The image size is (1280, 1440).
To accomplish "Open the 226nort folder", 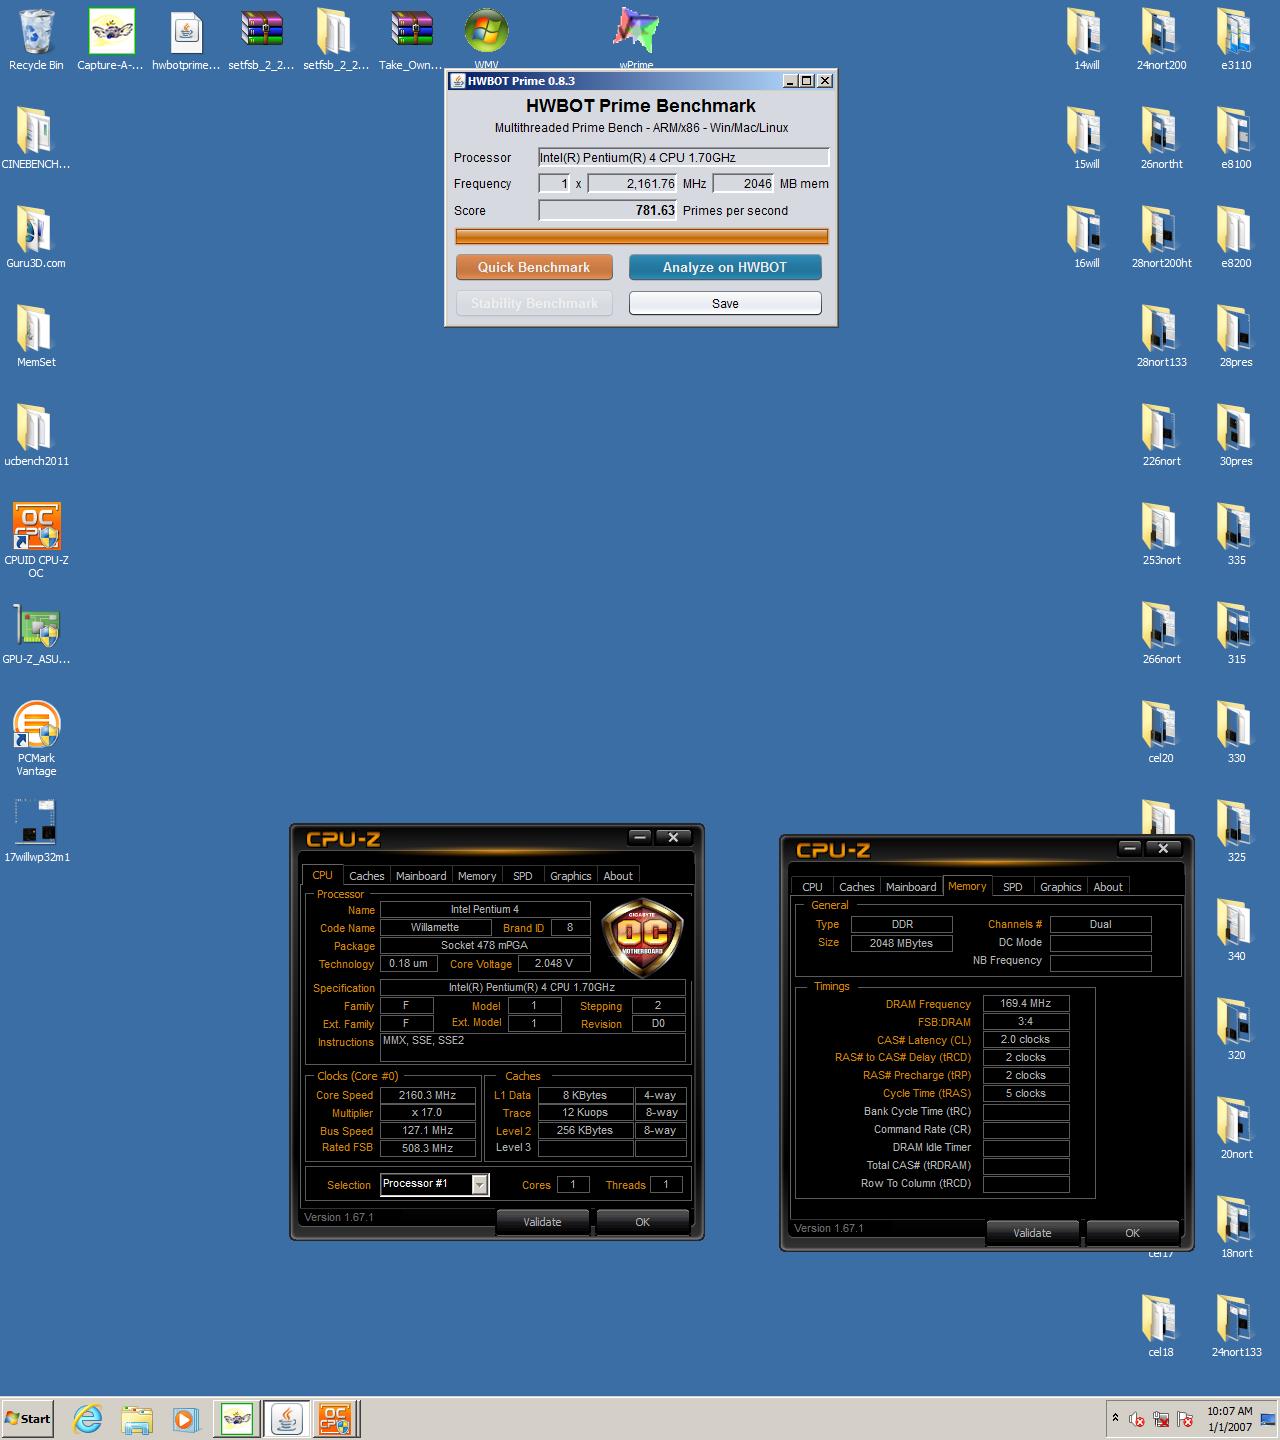I will 1161,436.
